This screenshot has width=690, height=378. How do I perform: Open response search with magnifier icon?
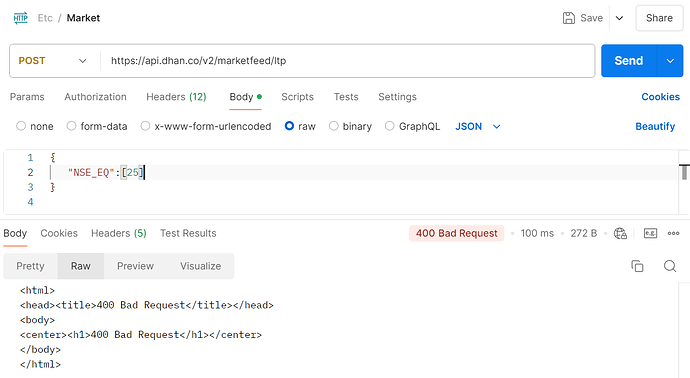coord(670,266)
